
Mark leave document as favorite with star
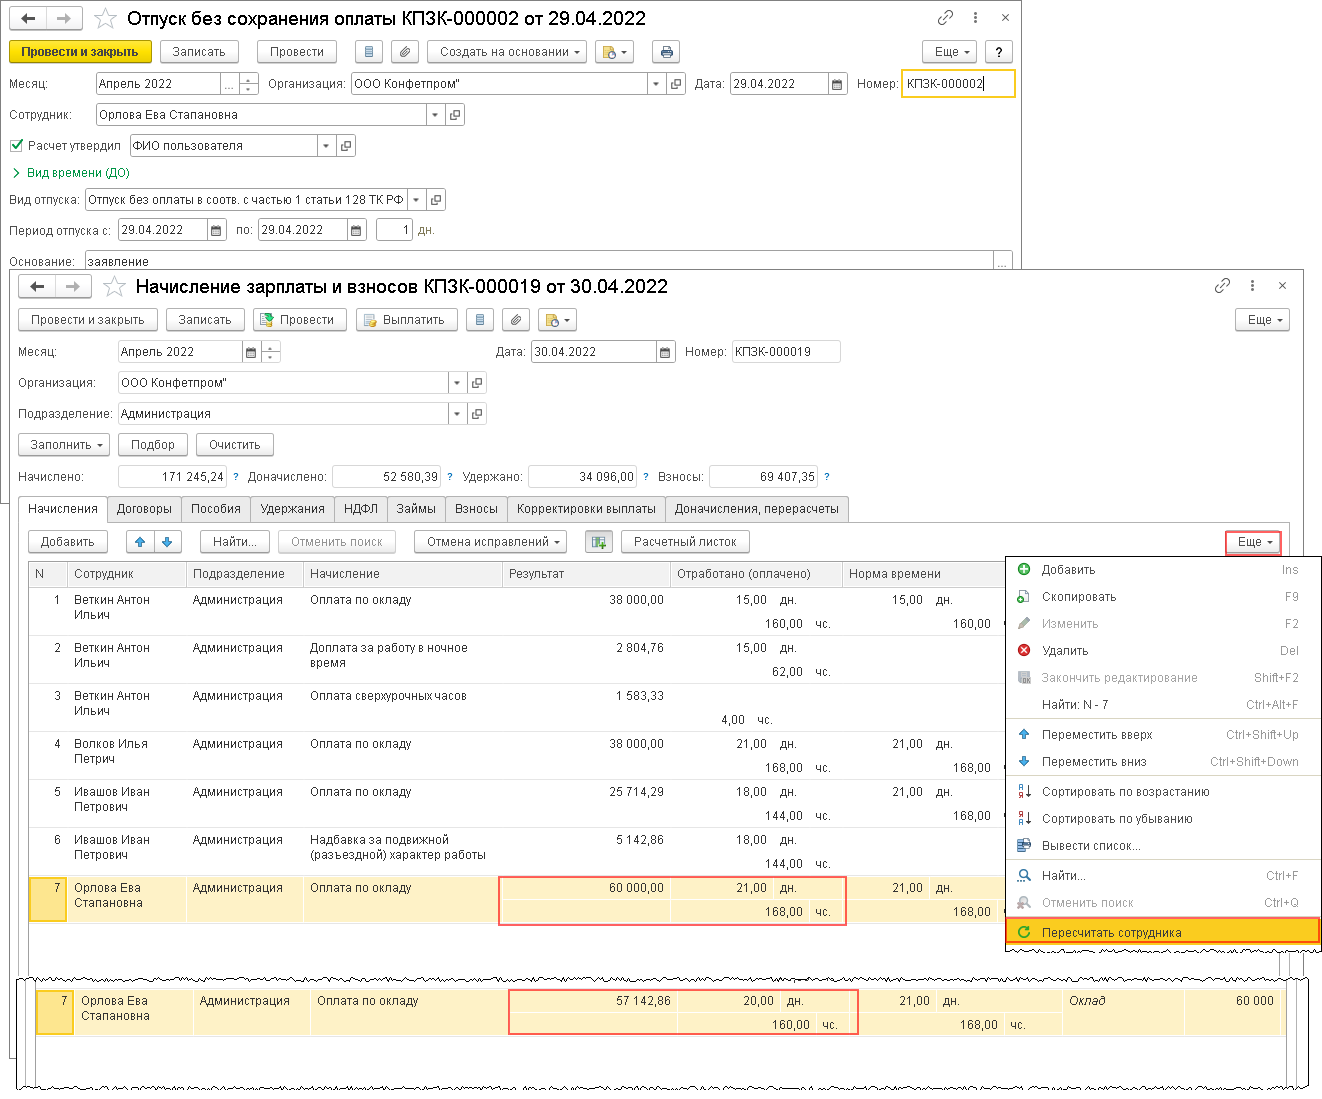(x=104, y=19)
